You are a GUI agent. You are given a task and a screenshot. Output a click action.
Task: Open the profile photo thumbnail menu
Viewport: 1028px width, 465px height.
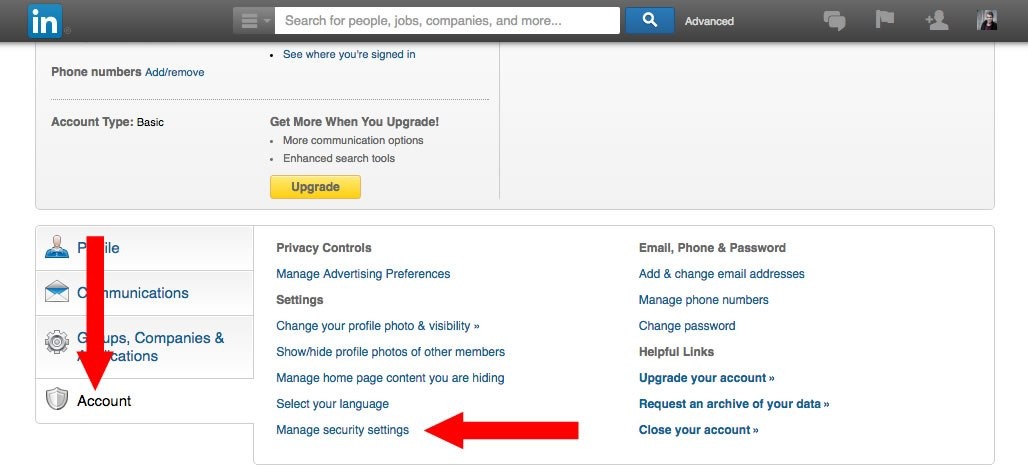(987, 20)
